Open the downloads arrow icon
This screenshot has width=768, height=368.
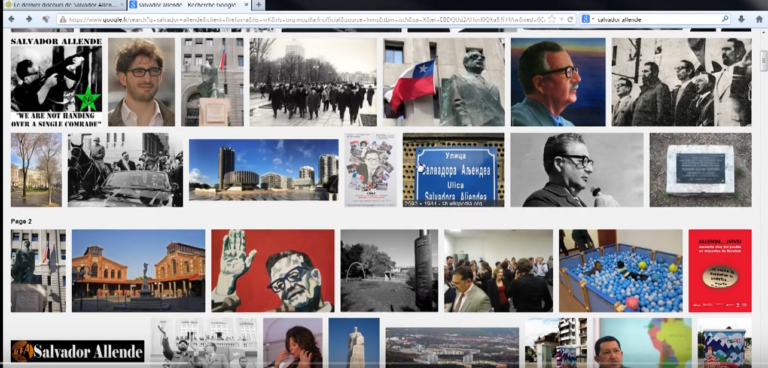click(741, 19)
